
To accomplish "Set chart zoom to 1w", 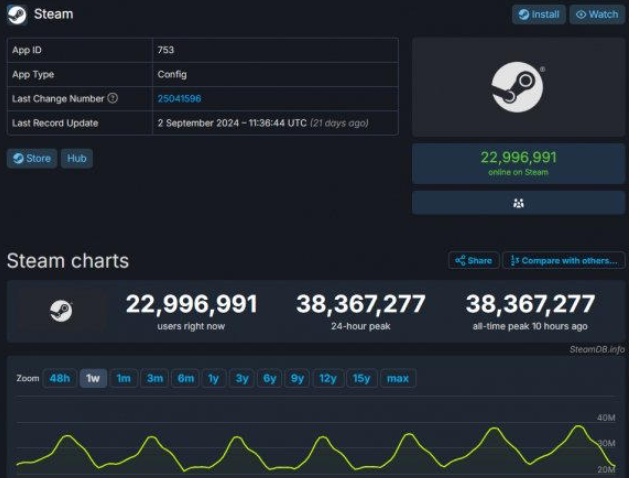I will (x=93, y=378).
